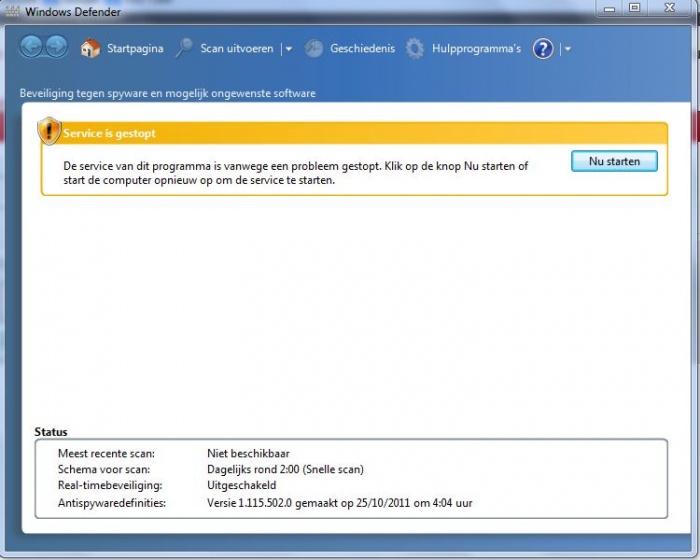700x560 pixels.
Task: Click the service stopped description message
Action: point(296,173)
